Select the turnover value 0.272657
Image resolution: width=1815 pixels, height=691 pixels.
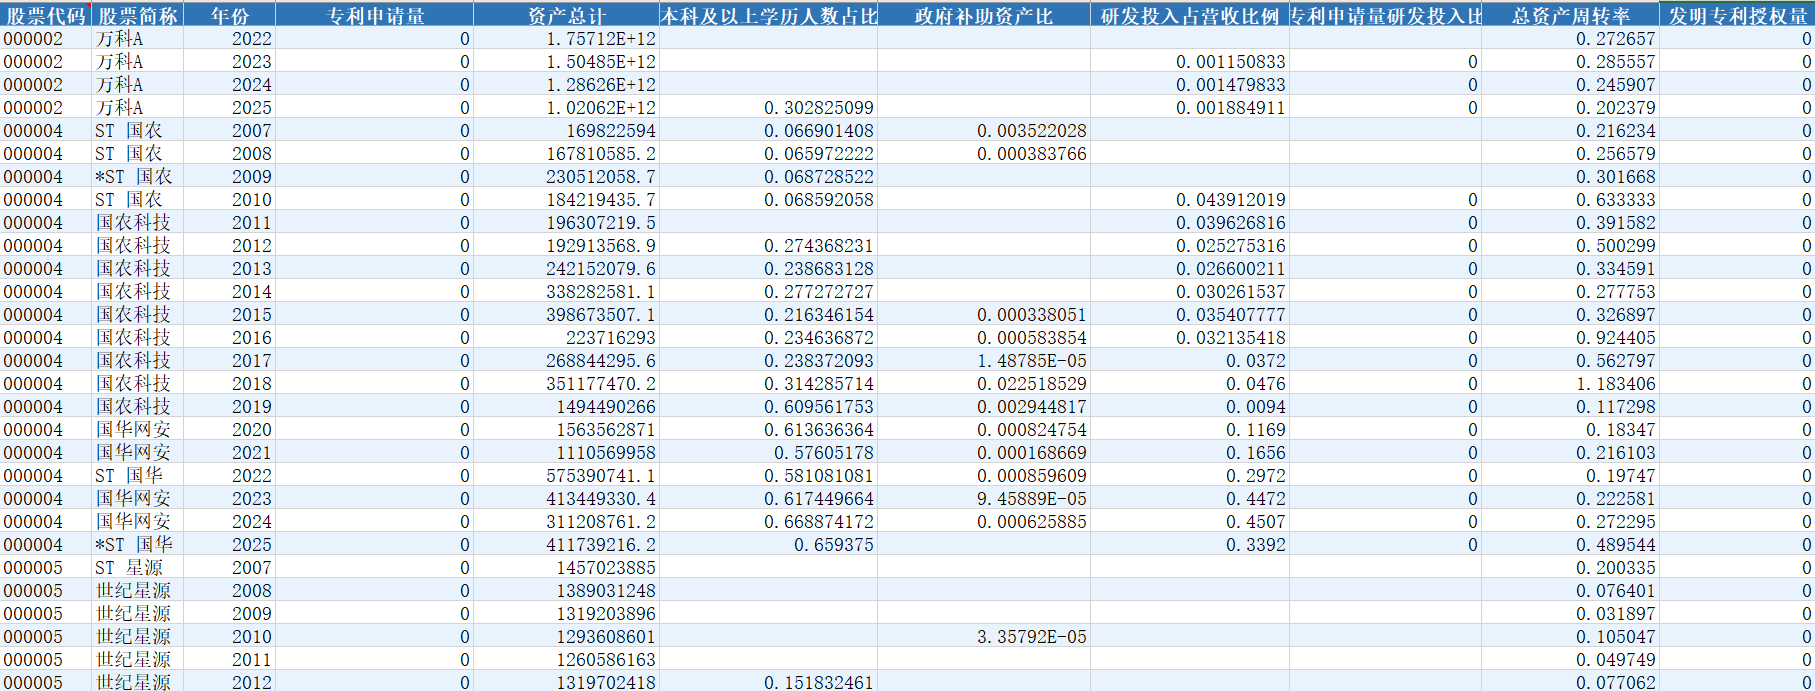[1570, 38]
